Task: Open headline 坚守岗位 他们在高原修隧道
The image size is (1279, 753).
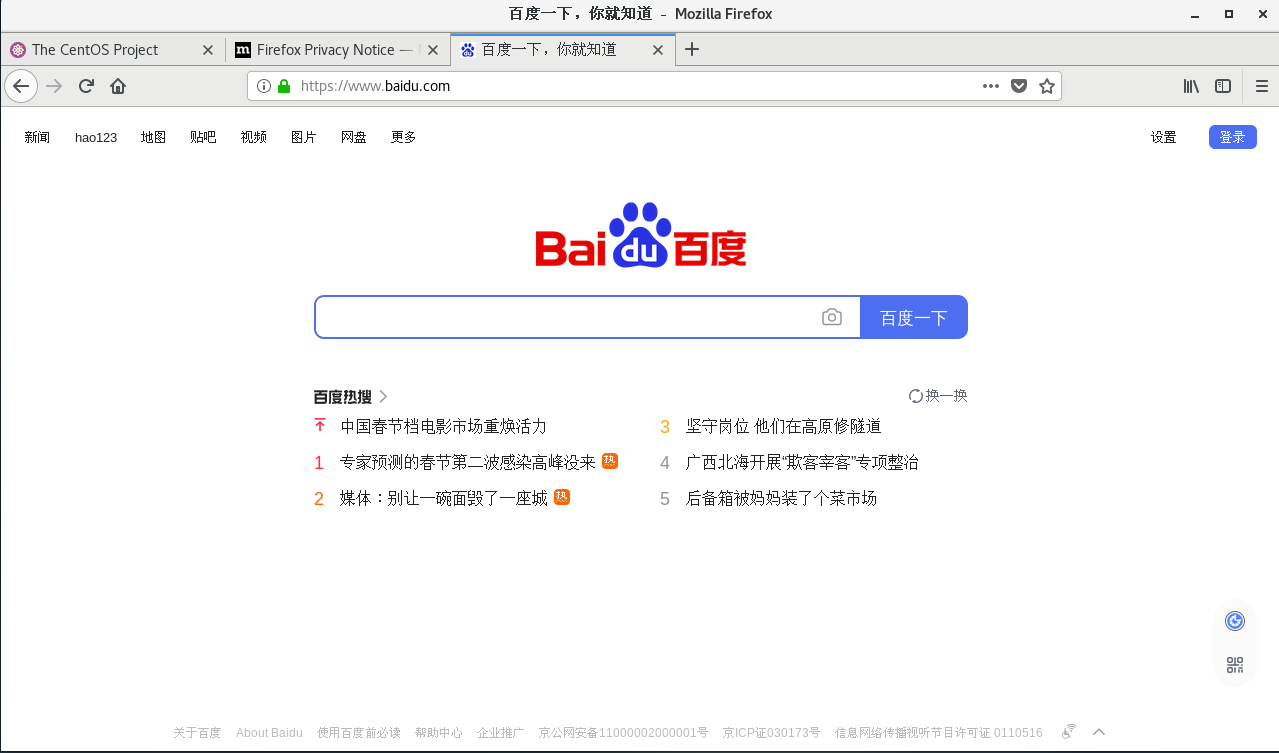Action: [x=783, y=426]
